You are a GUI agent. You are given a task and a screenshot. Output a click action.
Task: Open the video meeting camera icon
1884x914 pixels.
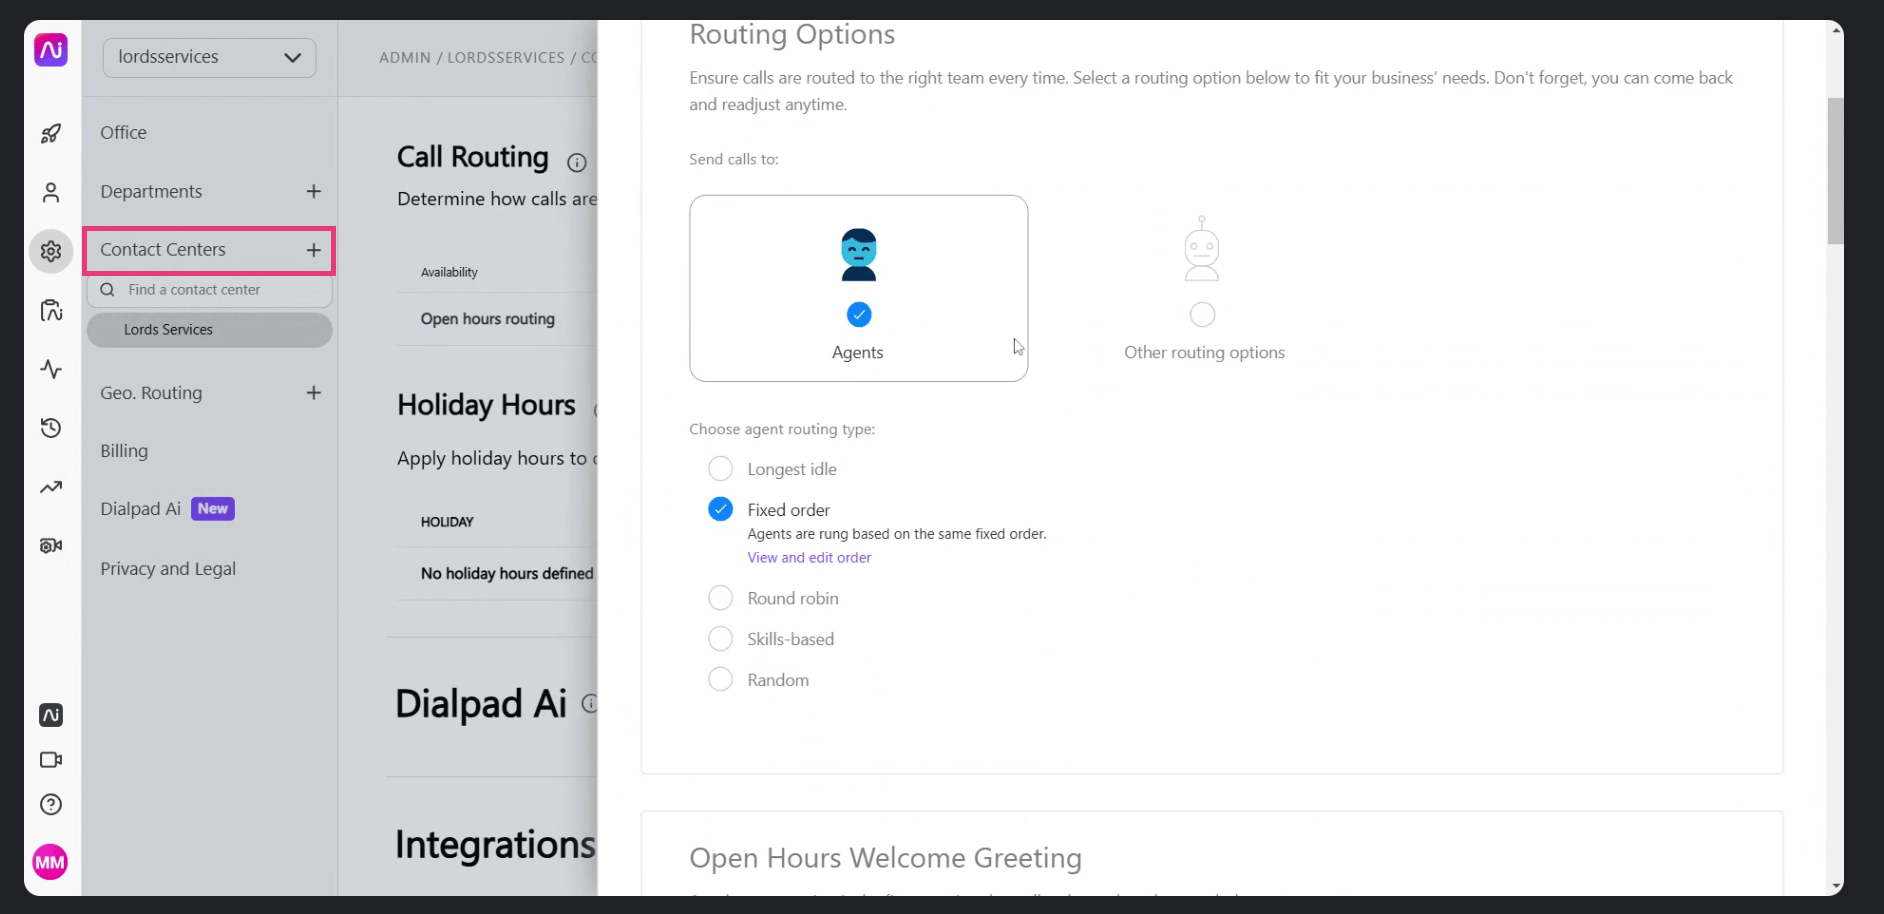[x=51, y=760]
